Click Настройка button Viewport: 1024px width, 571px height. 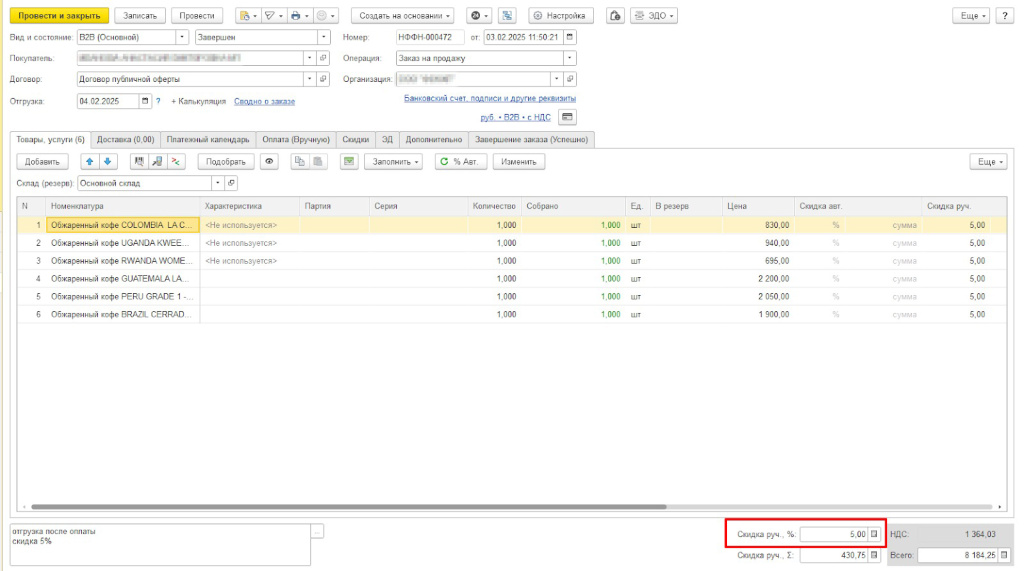560,16
